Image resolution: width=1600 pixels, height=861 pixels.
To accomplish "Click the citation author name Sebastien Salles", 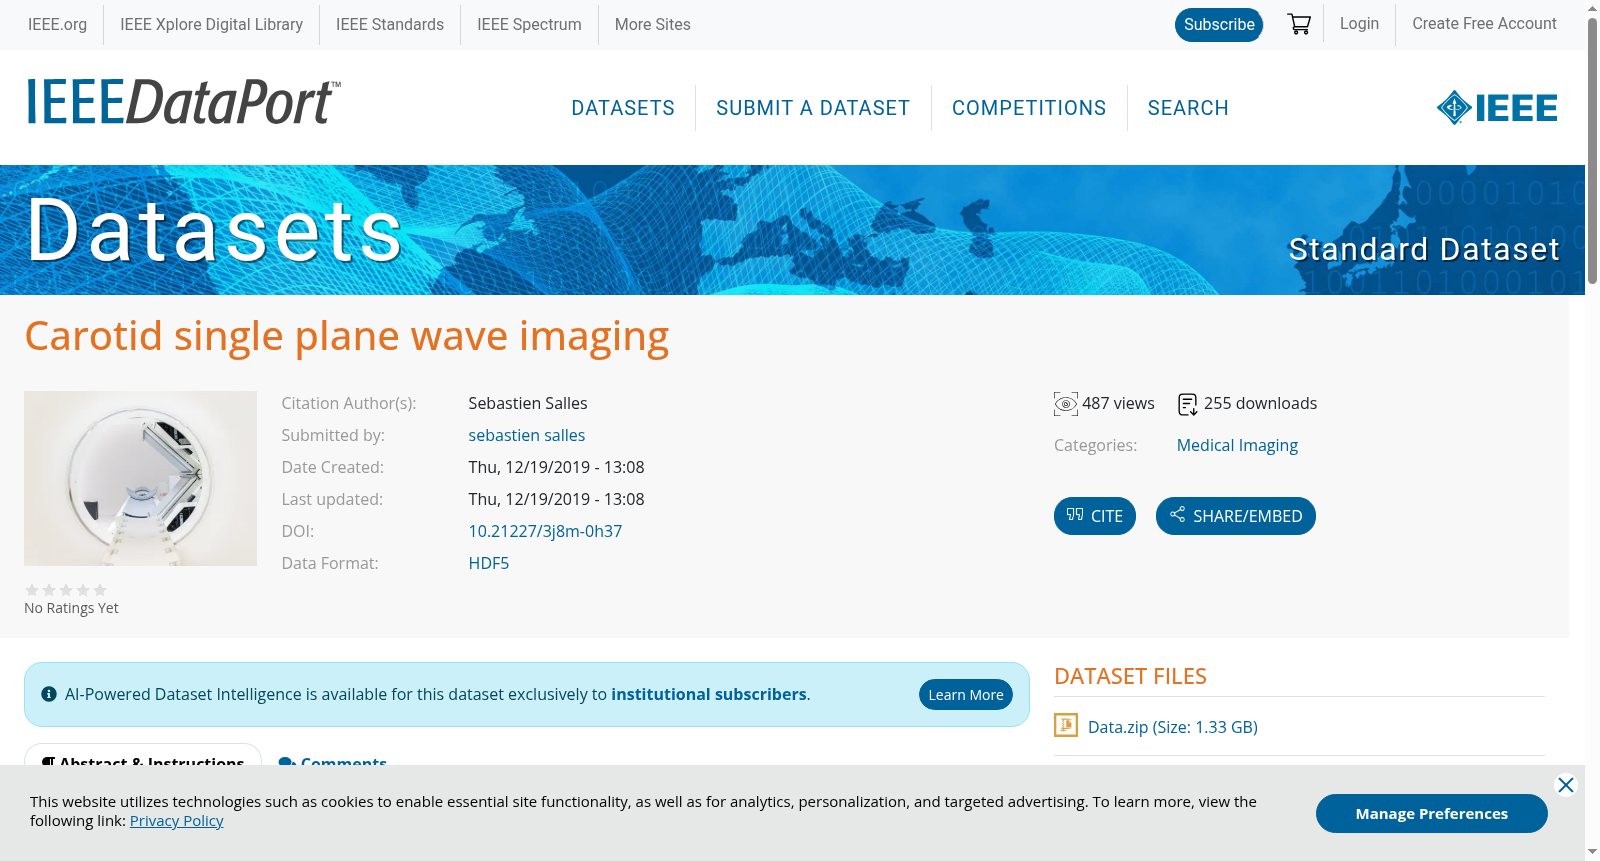I will coord(528,403).
